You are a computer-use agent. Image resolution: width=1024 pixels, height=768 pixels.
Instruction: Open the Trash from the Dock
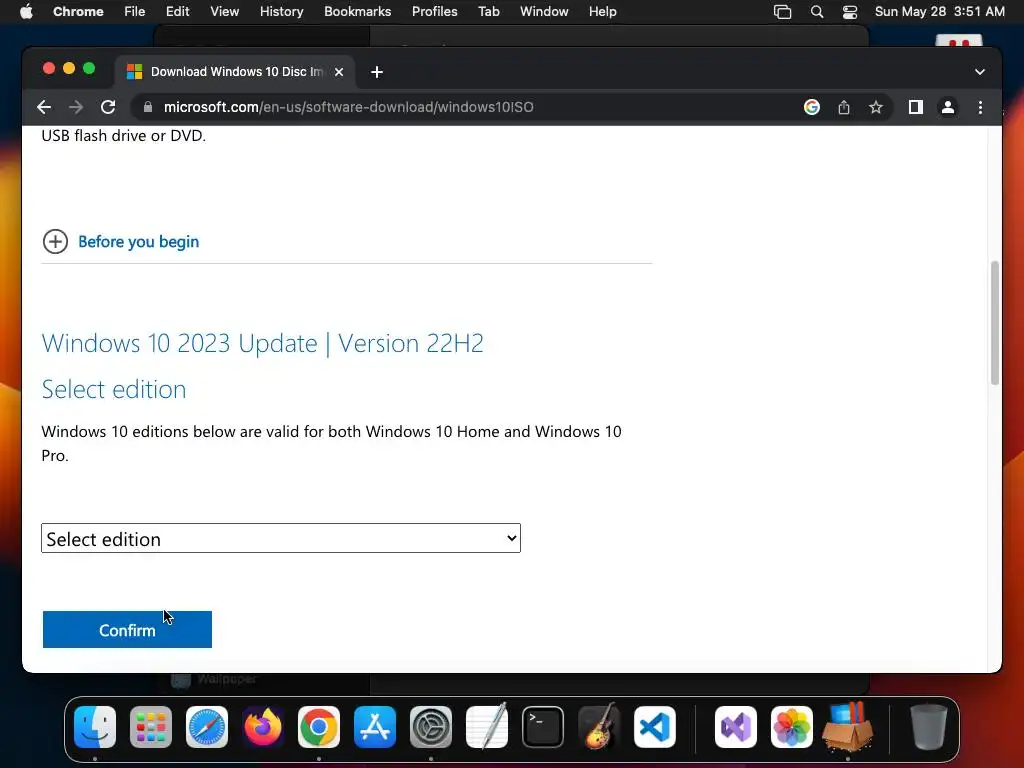[929, 726]
